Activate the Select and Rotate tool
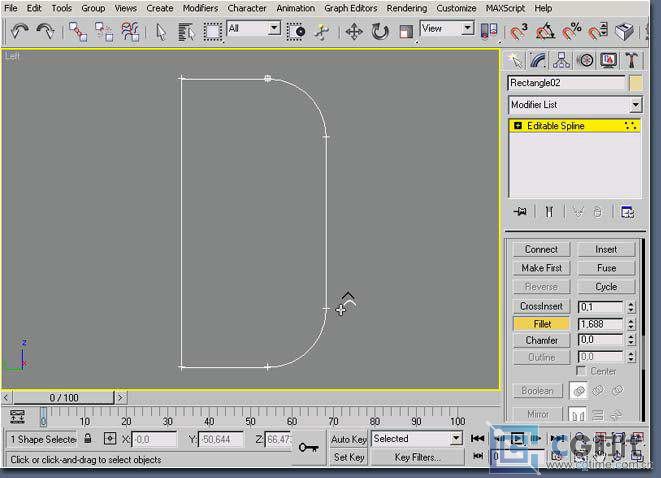This screenshot has height=478, width=661. coord(380,32)
